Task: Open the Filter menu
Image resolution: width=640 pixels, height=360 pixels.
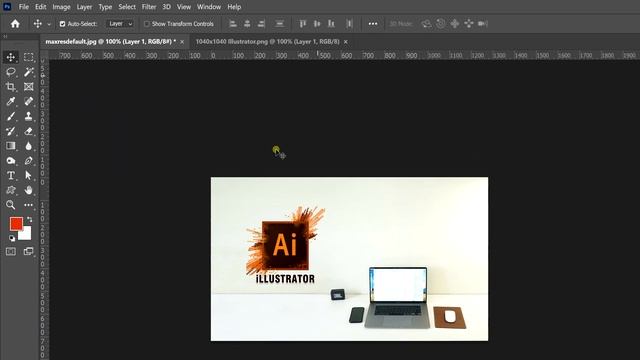Action: click(149, 7)
